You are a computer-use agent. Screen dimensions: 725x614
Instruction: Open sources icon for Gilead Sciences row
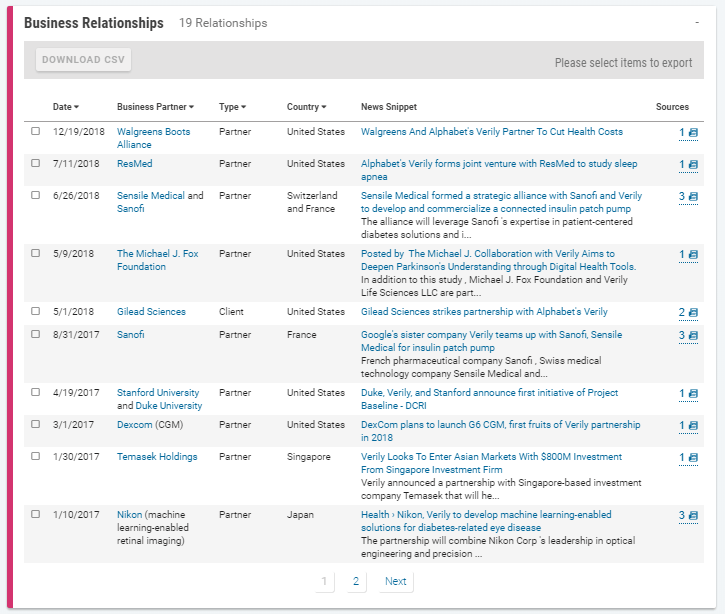[x=693, y=313]
